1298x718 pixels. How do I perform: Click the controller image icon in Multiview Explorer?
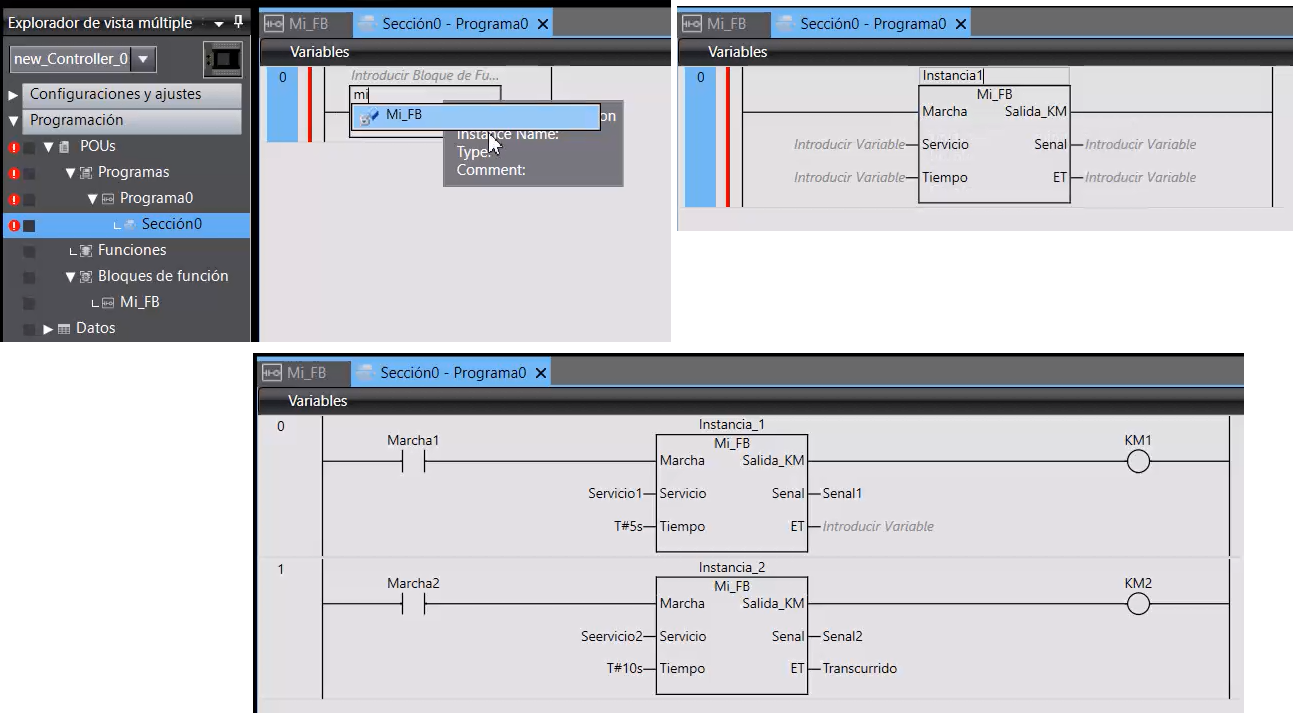tap(222, 59)
